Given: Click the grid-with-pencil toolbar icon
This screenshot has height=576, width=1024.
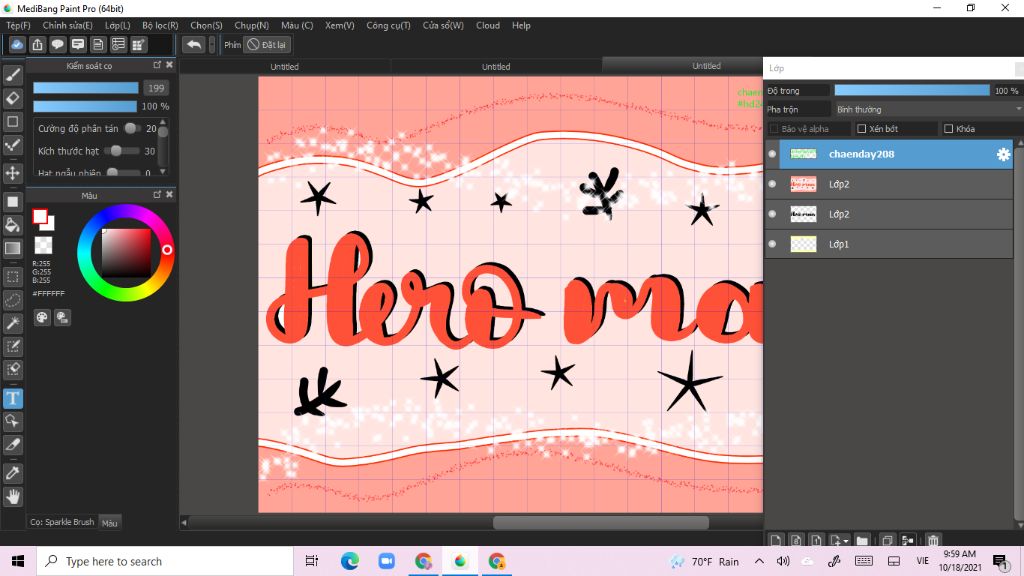Looking at the screenshot, I should (x=138, y=44).
